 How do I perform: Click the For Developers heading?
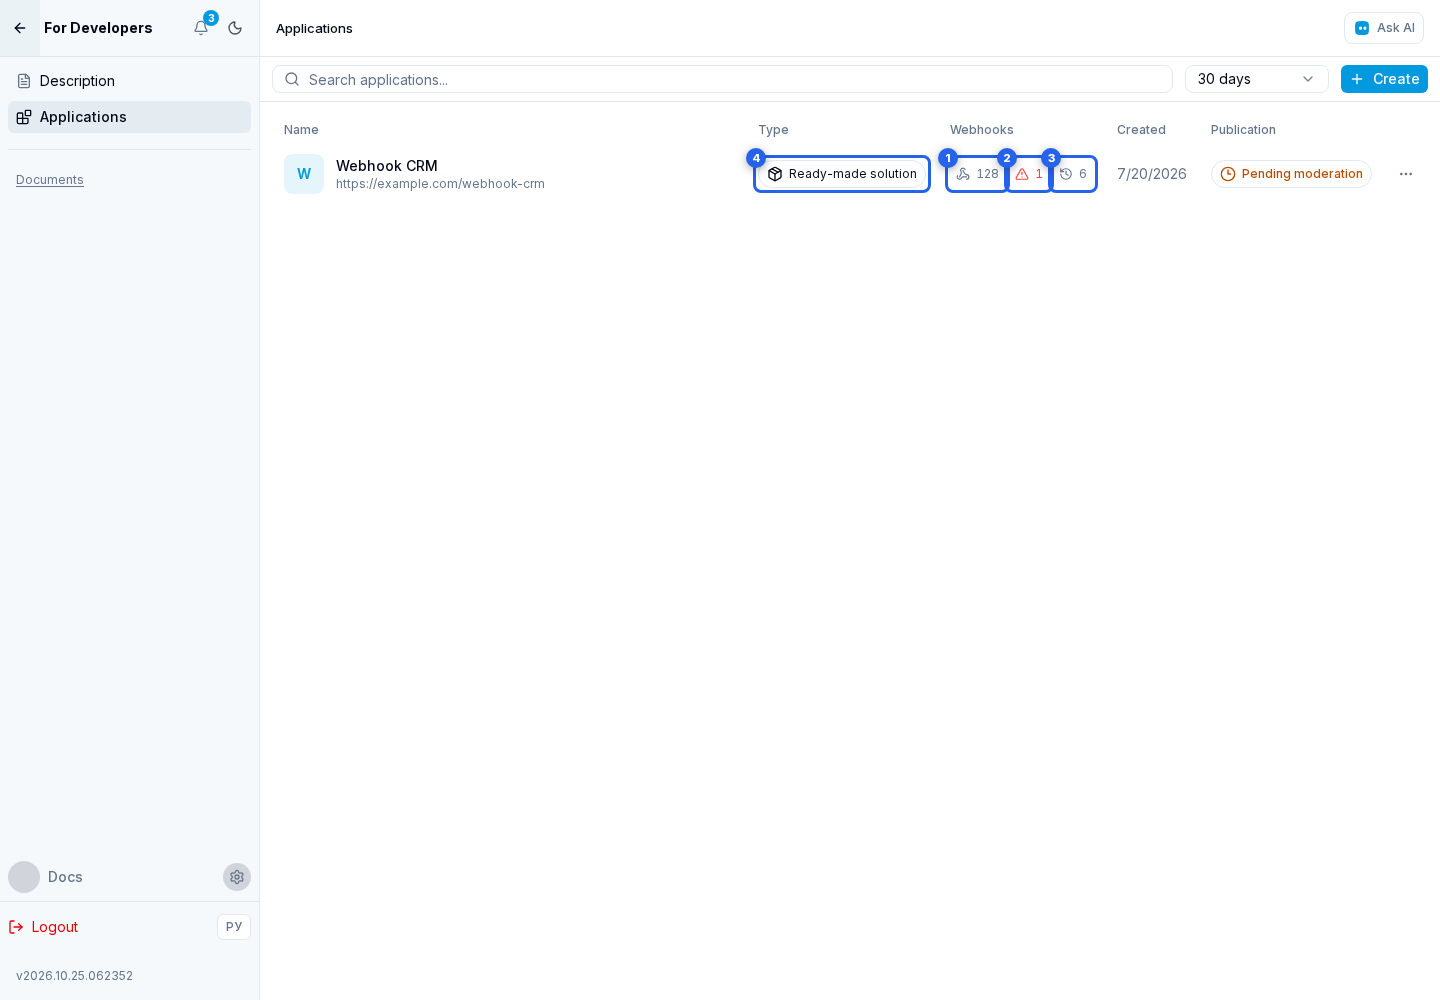[98, 28]
